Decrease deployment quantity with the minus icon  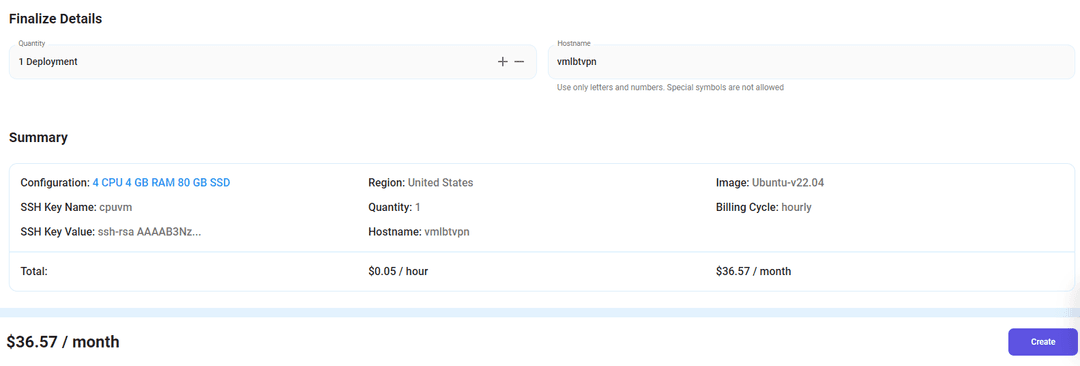(x=519, y=62)
